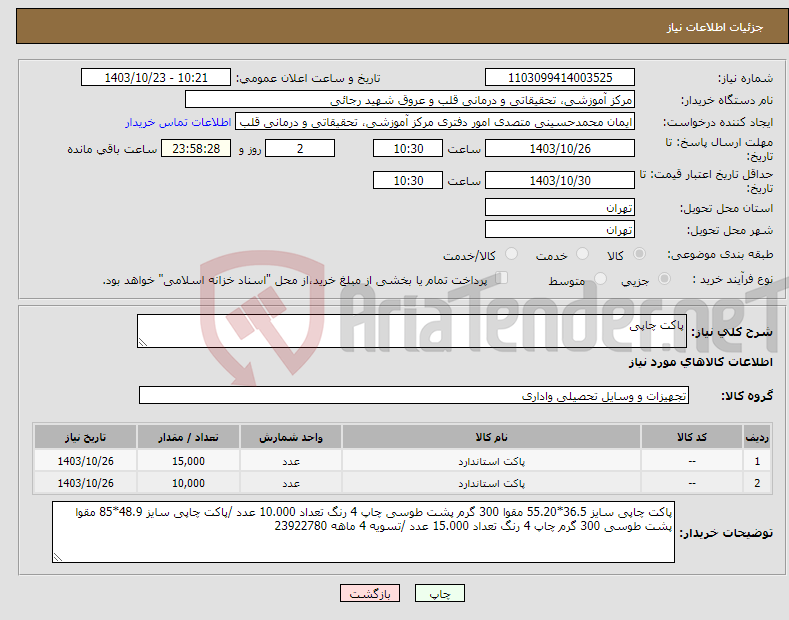Viewport: 789px width, 620px height.
Task: Click unit عدد in row 2
Action: 291,483
